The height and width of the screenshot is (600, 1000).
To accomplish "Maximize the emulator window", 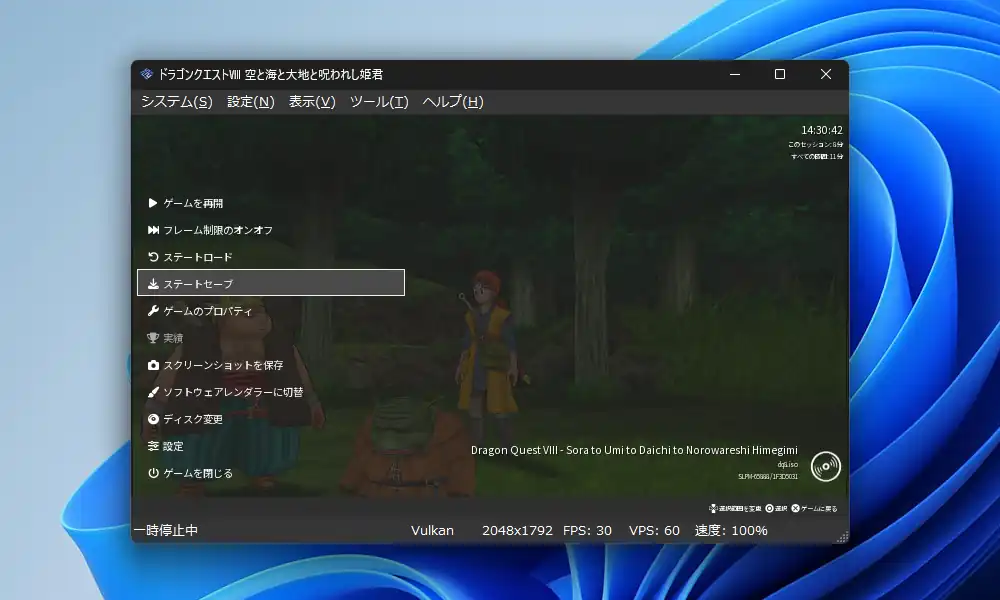I will (780, 74).
